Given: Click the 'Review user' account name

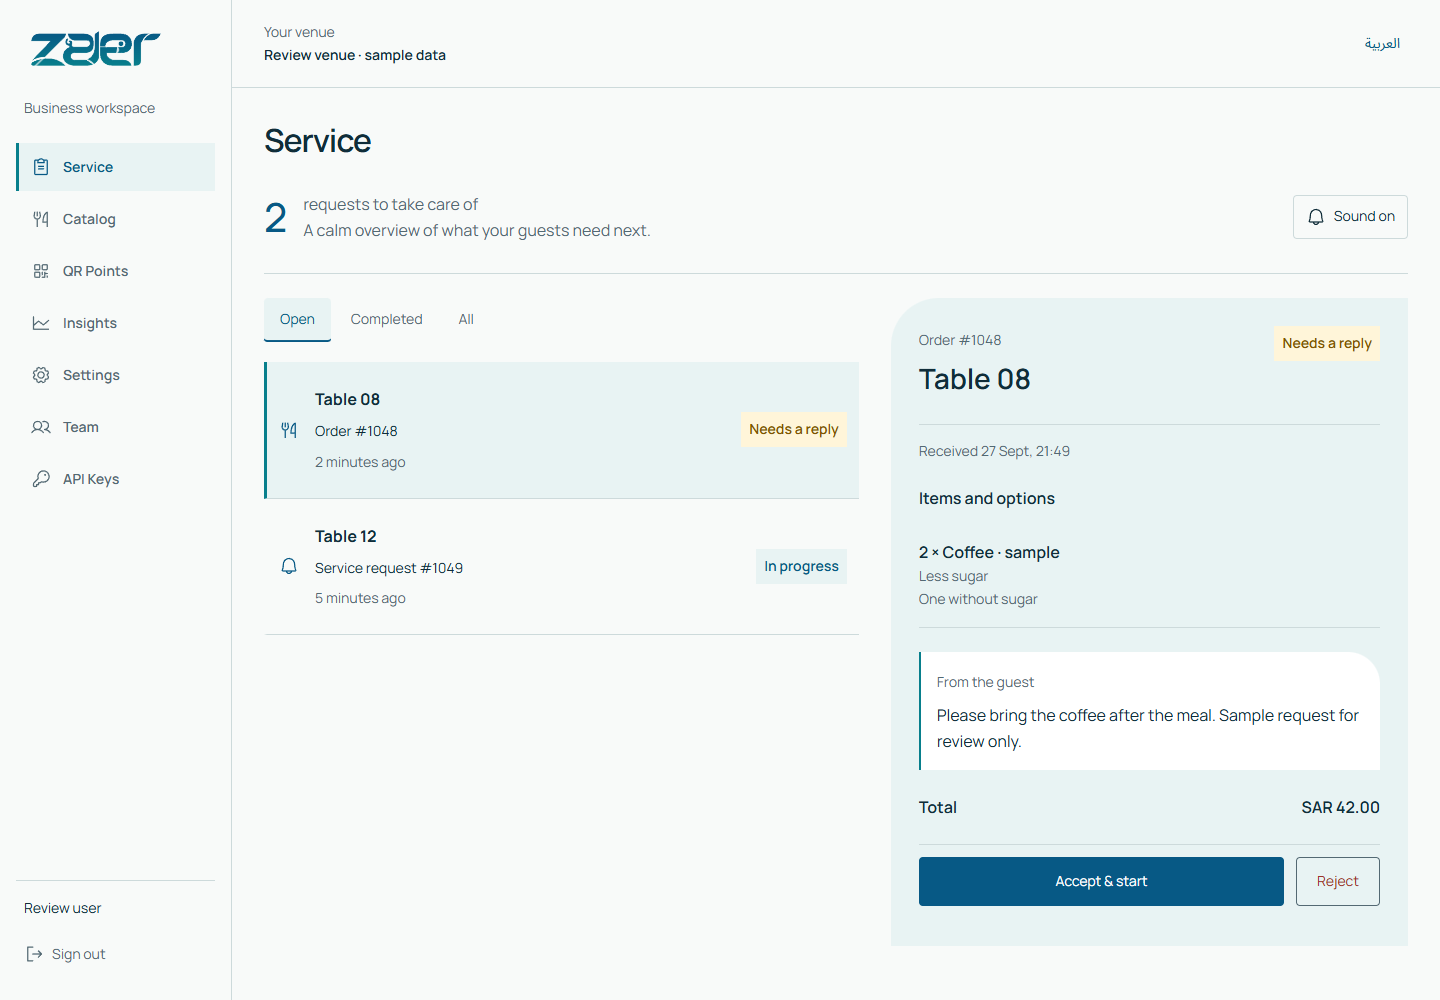Looking at the screenshot, I should 63,908.
